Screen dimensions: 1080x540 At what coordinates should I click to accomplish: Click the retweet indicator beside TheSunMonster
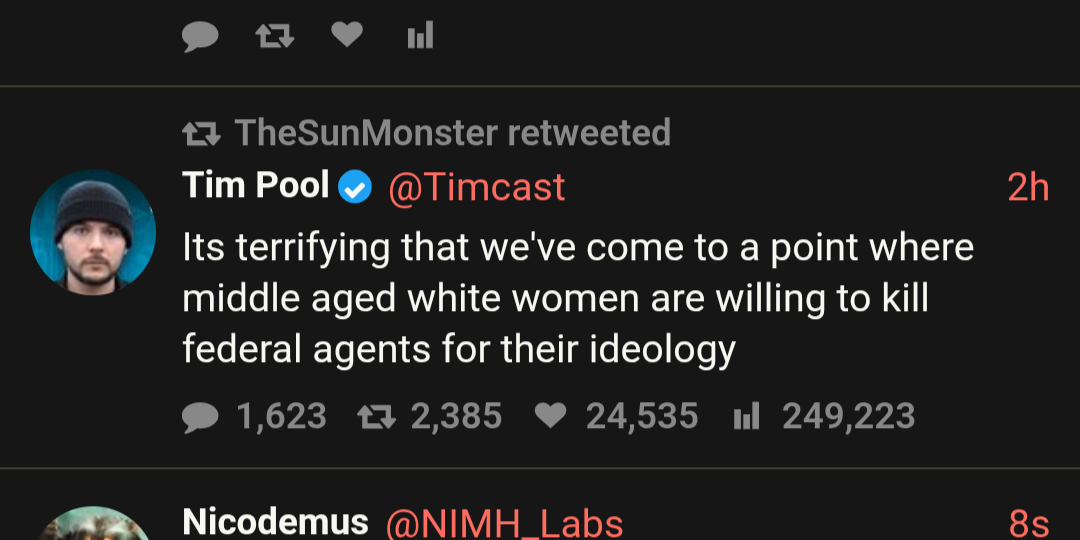tap(200, 132)
